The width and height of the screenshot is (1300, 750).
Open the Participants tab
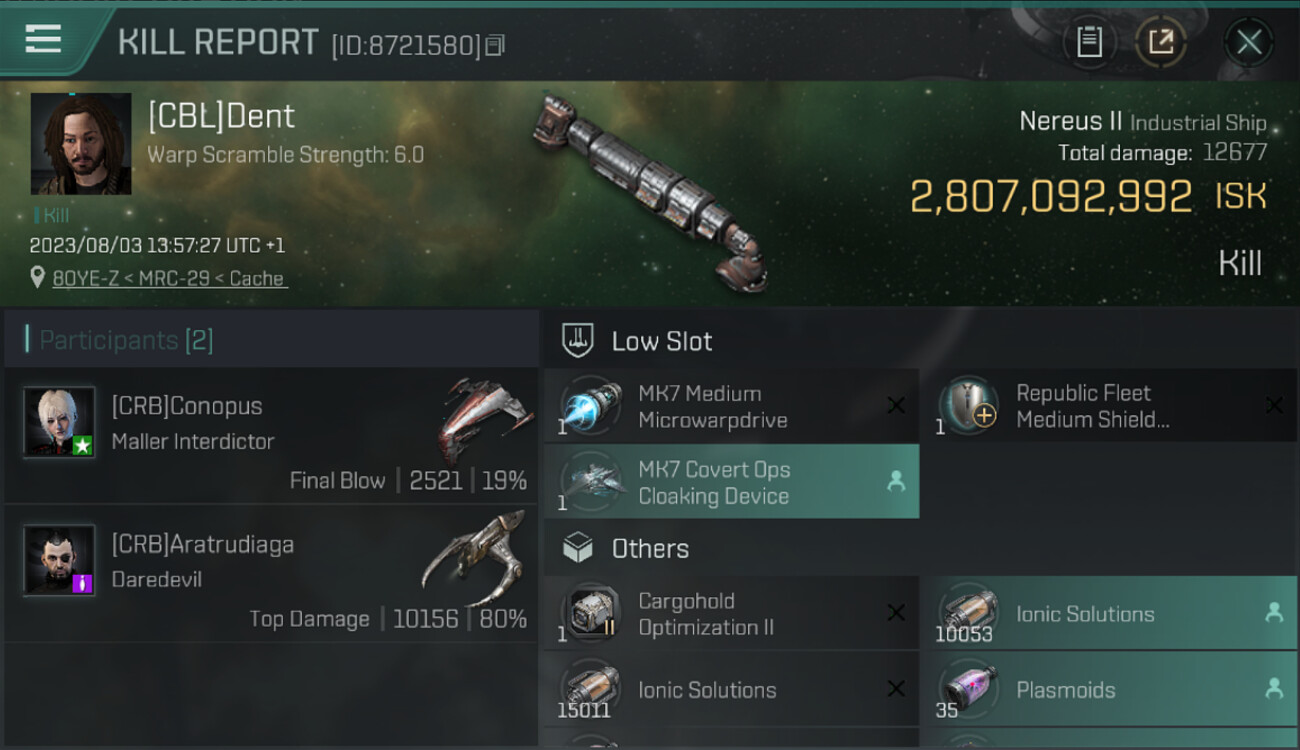pos(126,340)
